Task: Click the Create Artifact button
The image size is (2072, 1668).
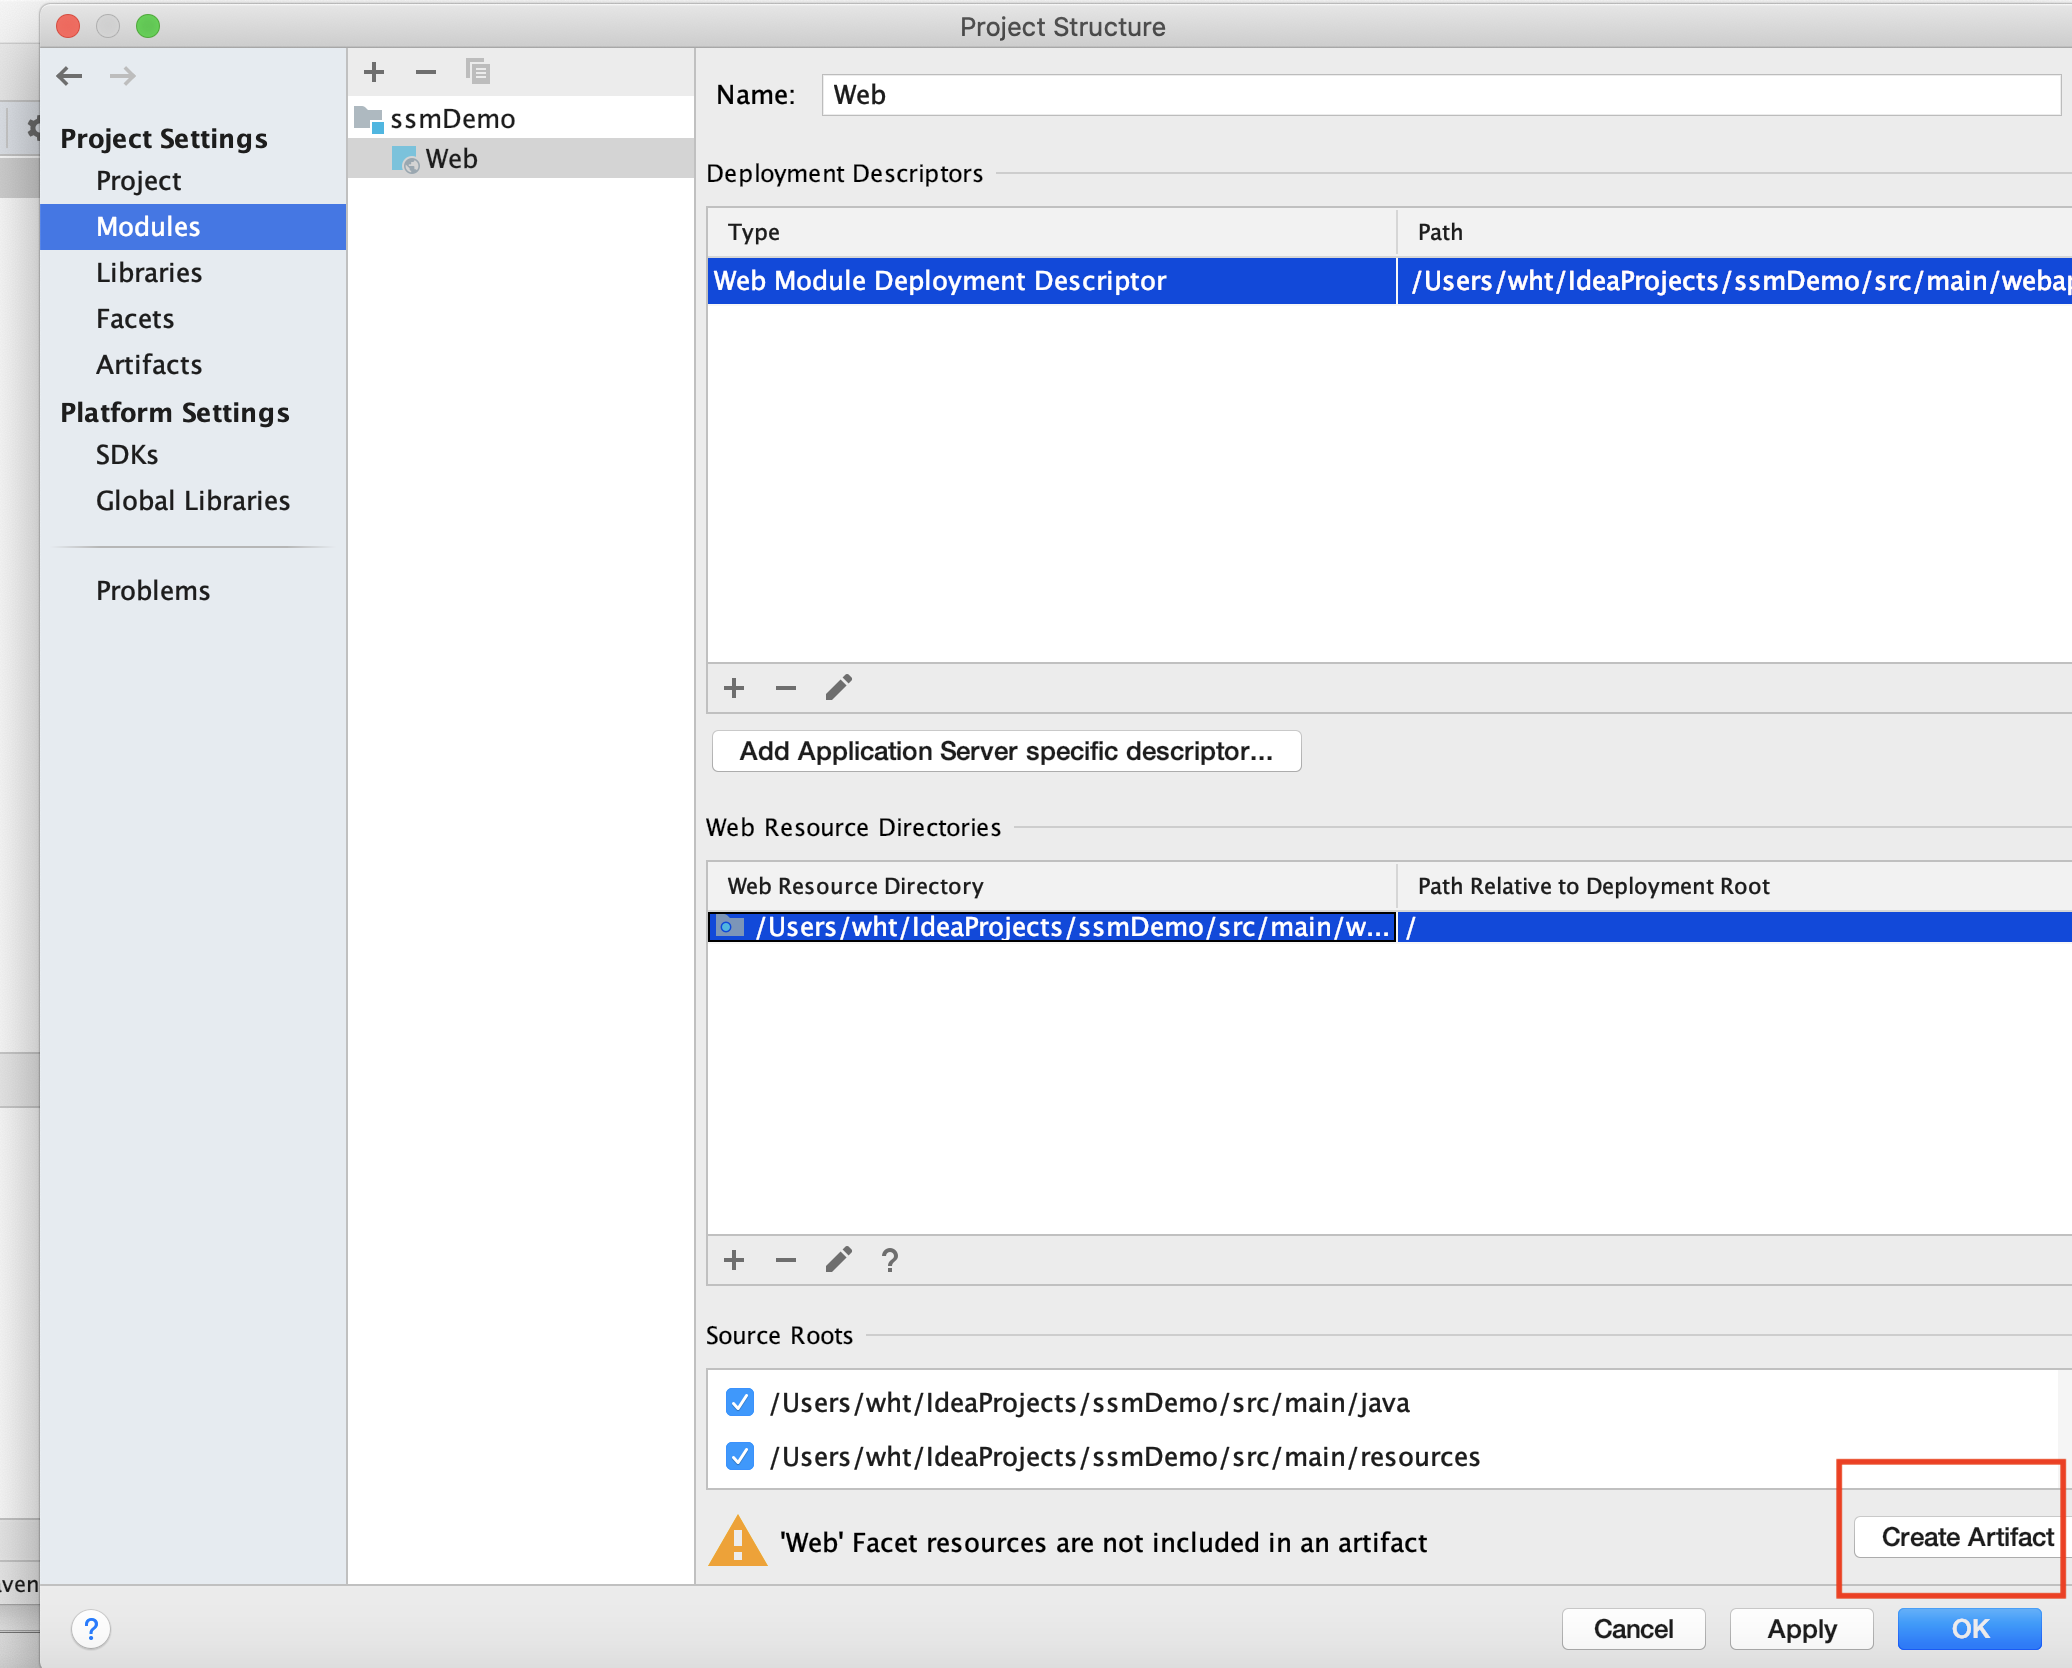Action: [1964, 1537]
